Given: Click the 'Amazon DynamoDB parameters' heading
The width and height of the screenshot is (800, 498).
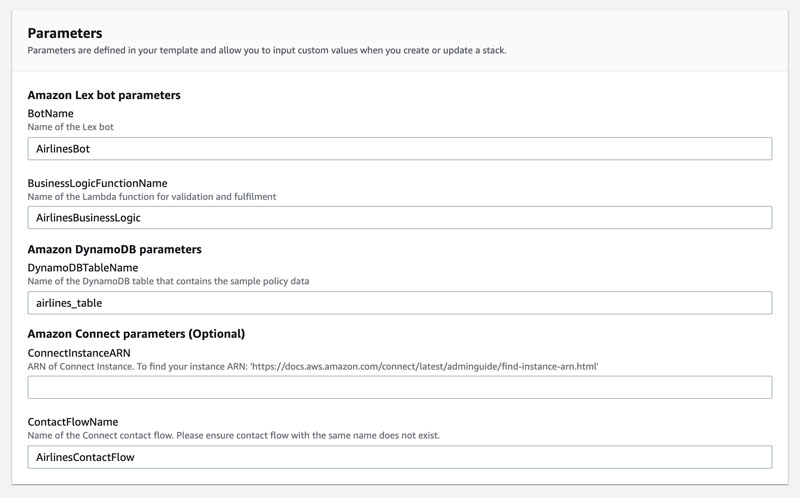Looking at the screenshot, I should pos(114,249).
